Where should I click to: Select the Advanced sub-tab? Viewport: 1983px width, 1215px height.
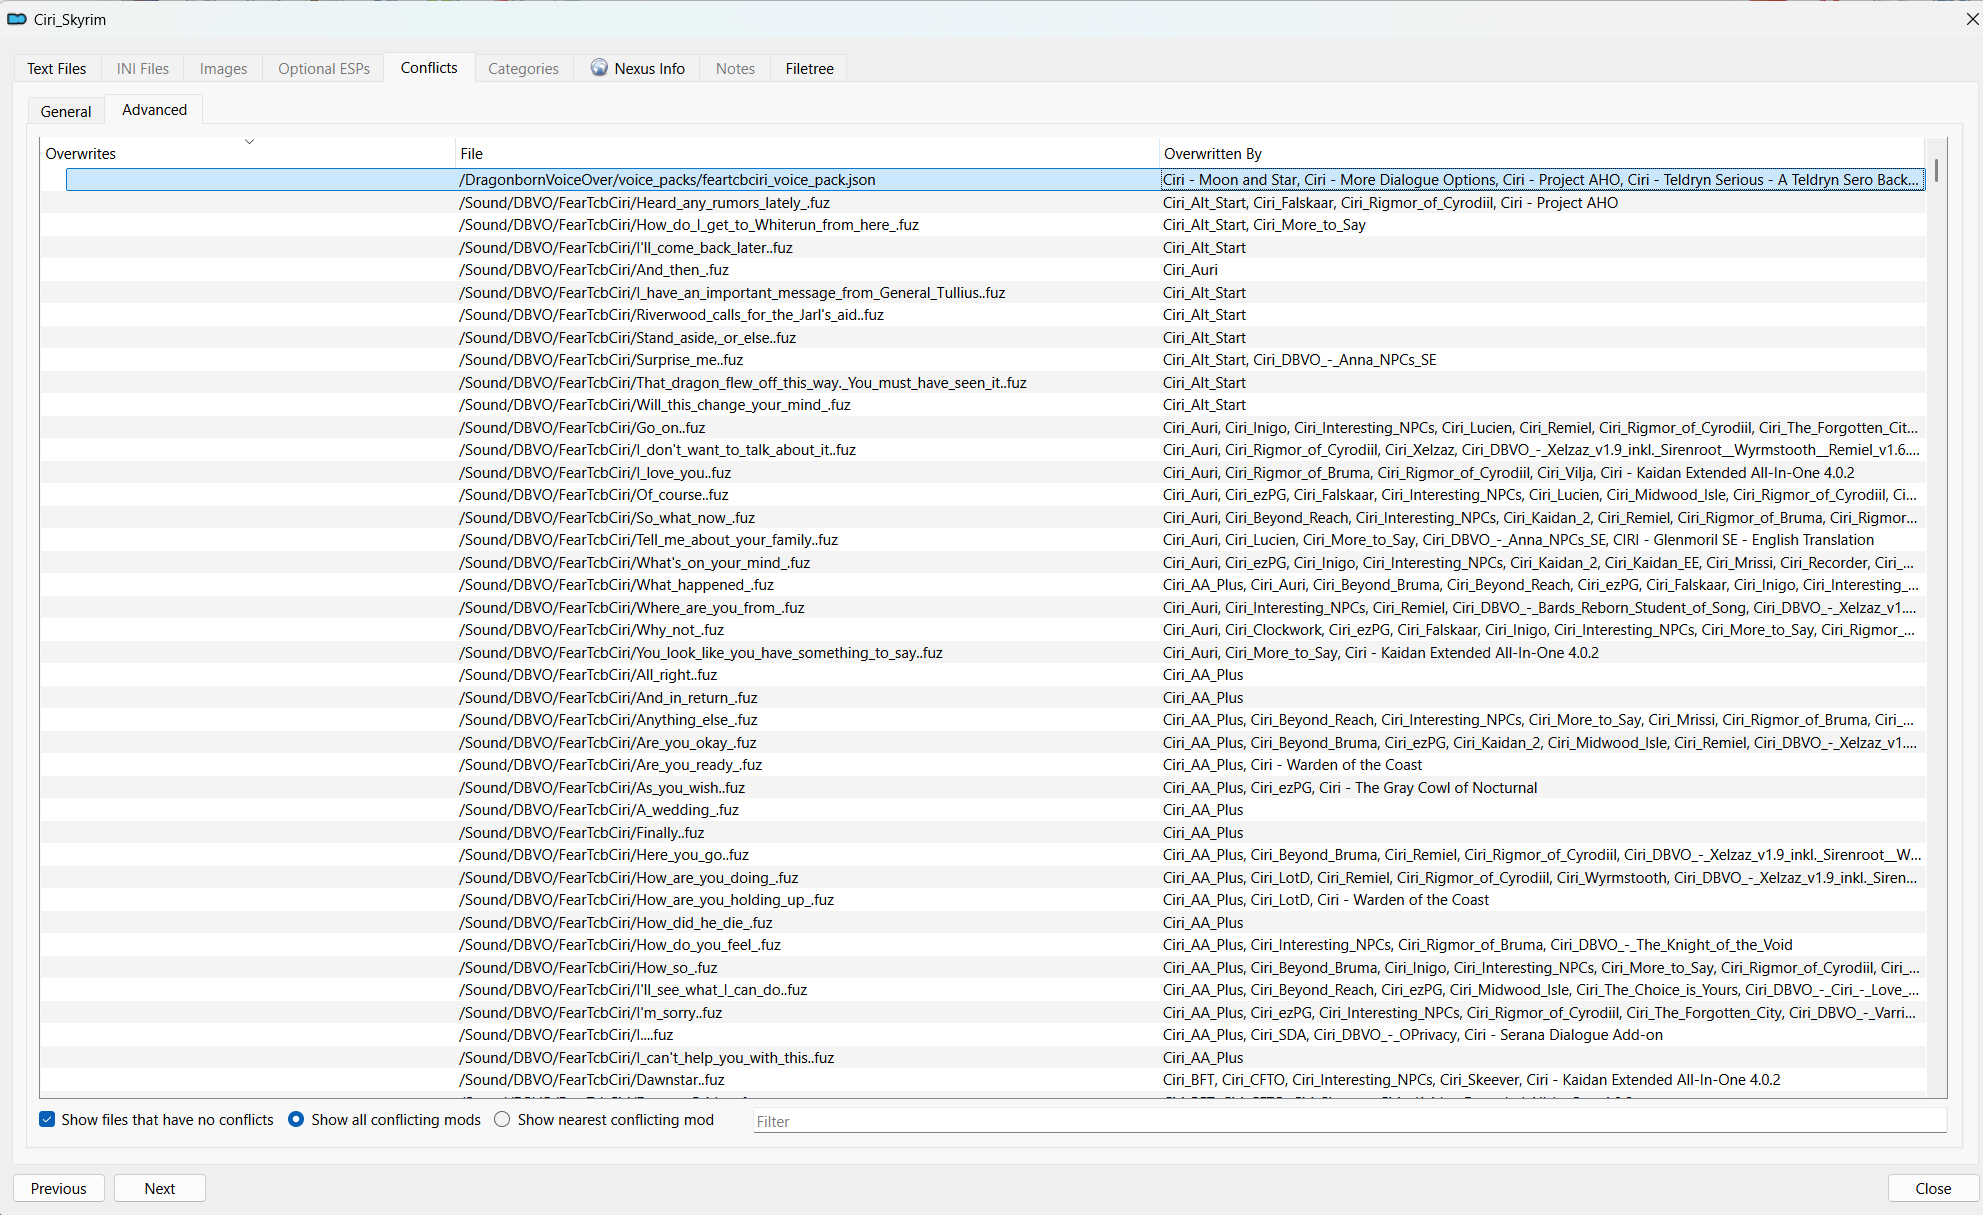point(154,109)
